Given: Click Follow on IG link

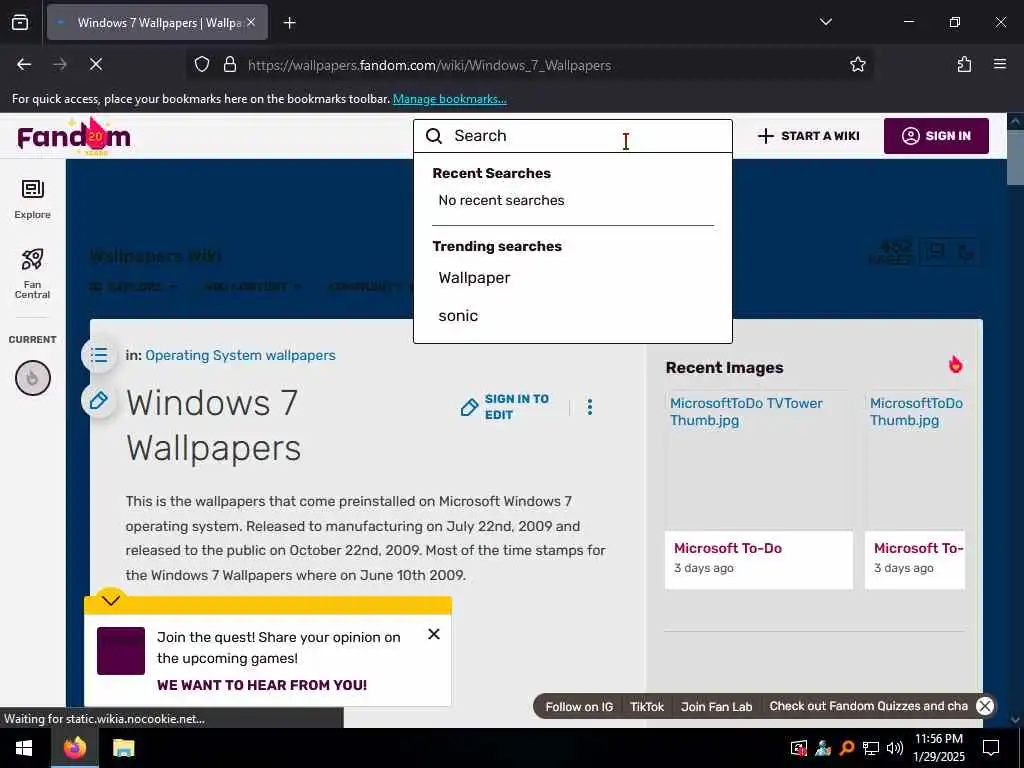Looking at the screenshot, I should point(579,707).
